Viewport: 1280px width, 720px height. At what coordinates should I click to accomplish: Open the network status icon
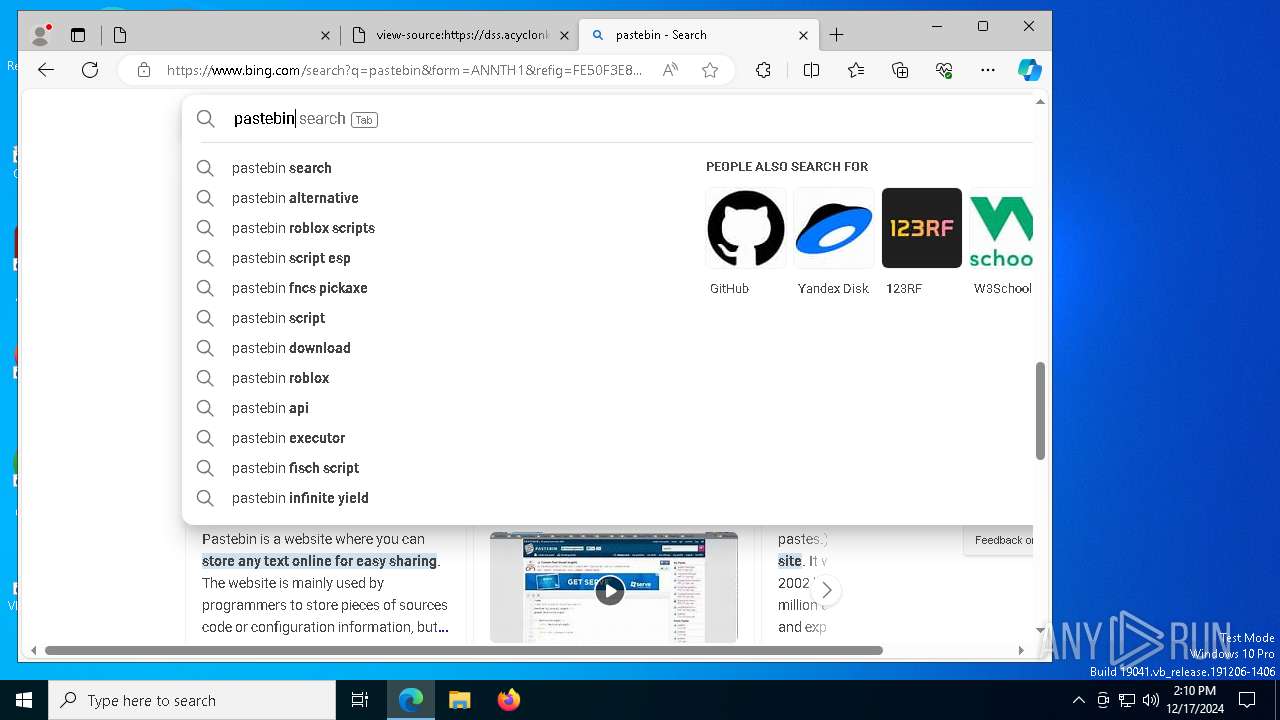coord(1127,700)
